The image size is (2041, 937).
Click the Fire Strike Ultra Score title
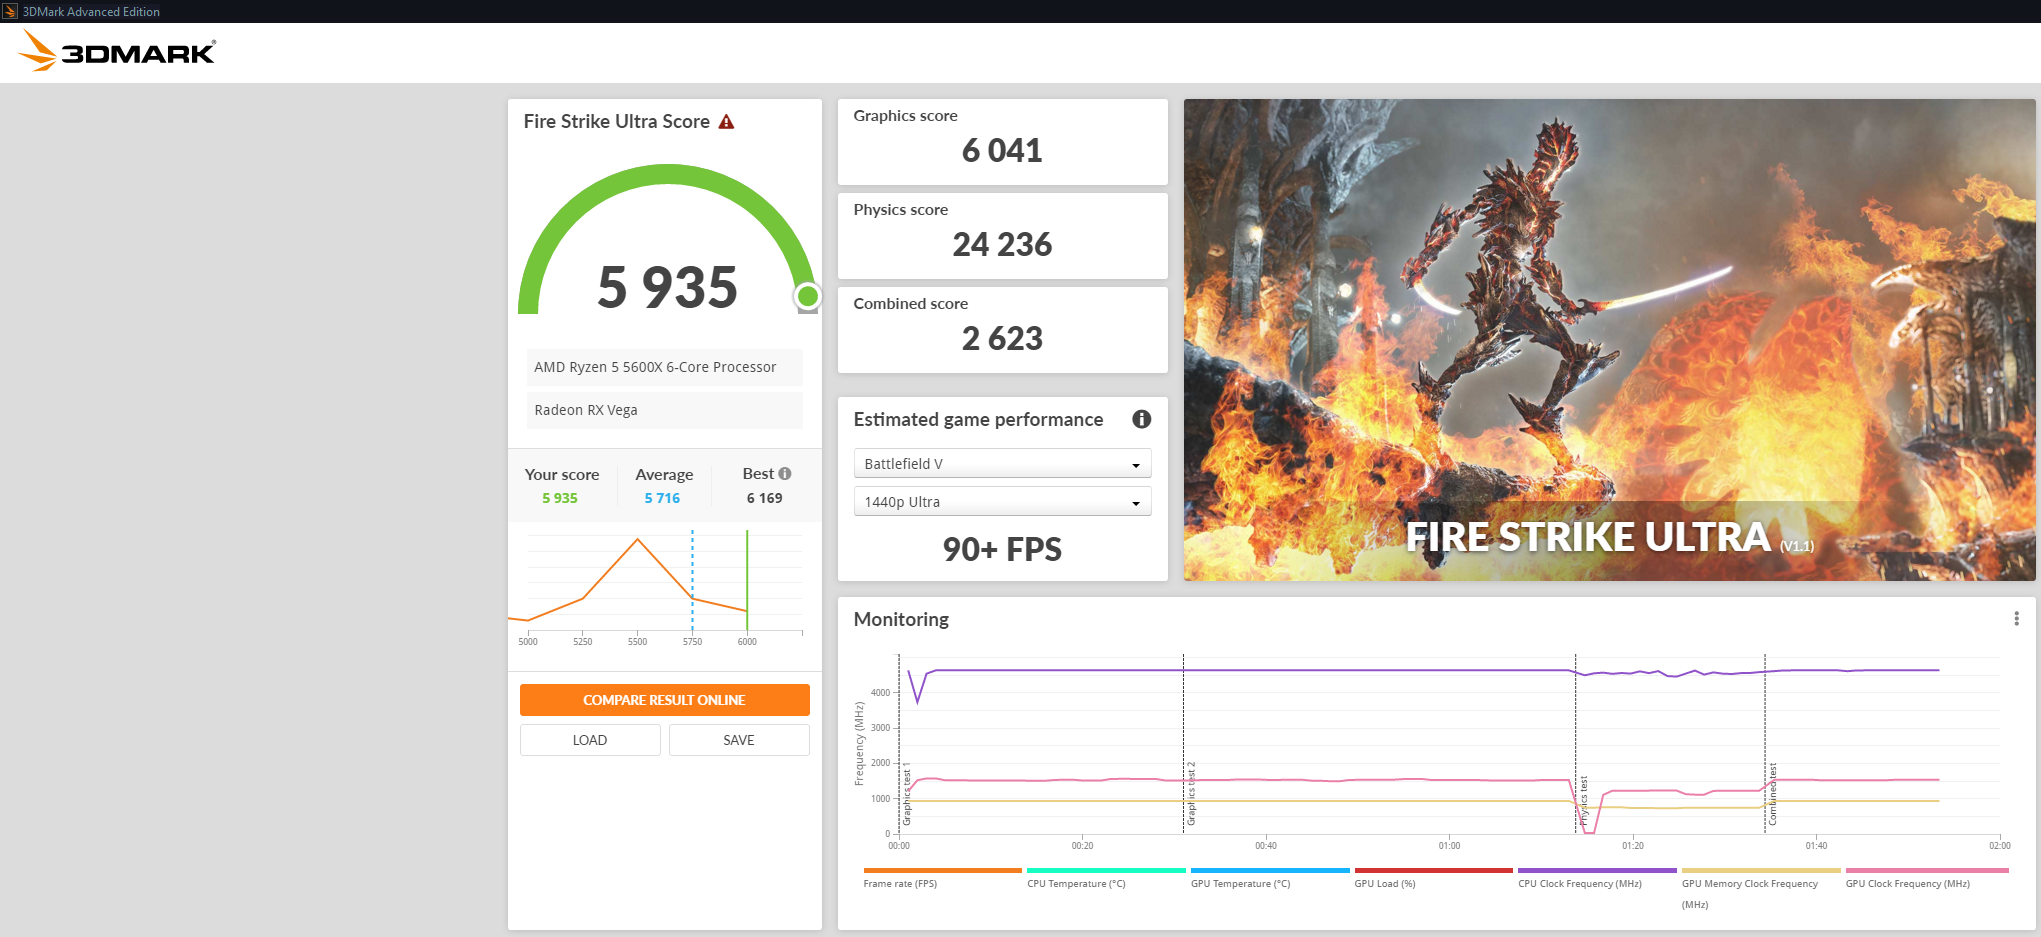point(617,122)
